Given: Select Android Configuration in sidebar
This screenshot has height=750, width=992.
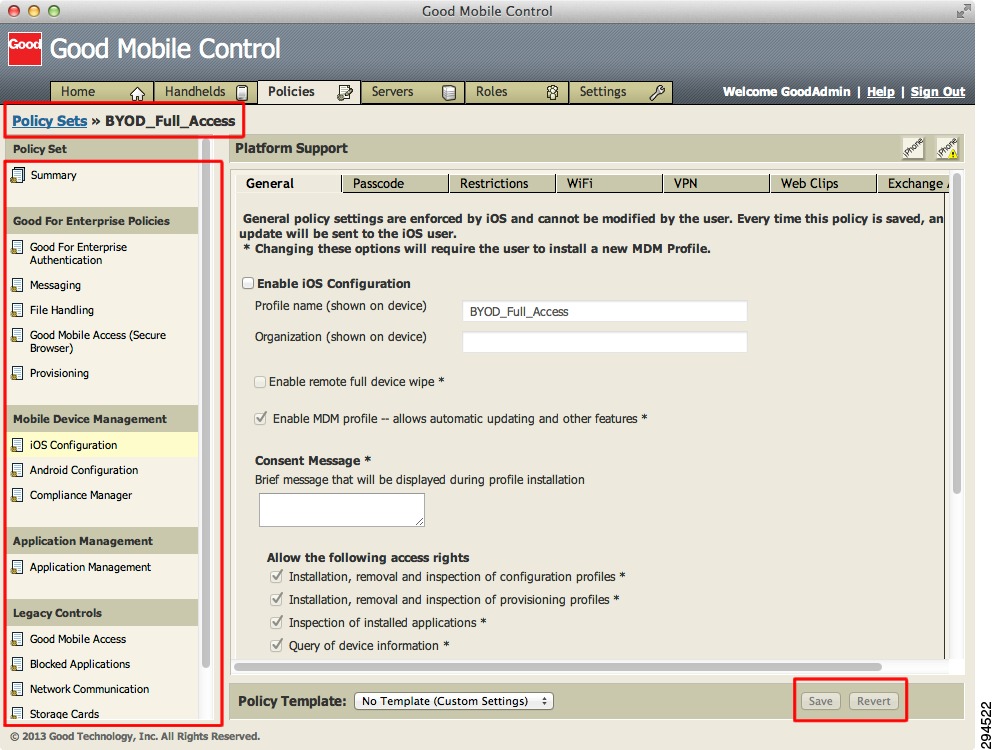Looking at the screenshot, I should (x=84, y=470).
